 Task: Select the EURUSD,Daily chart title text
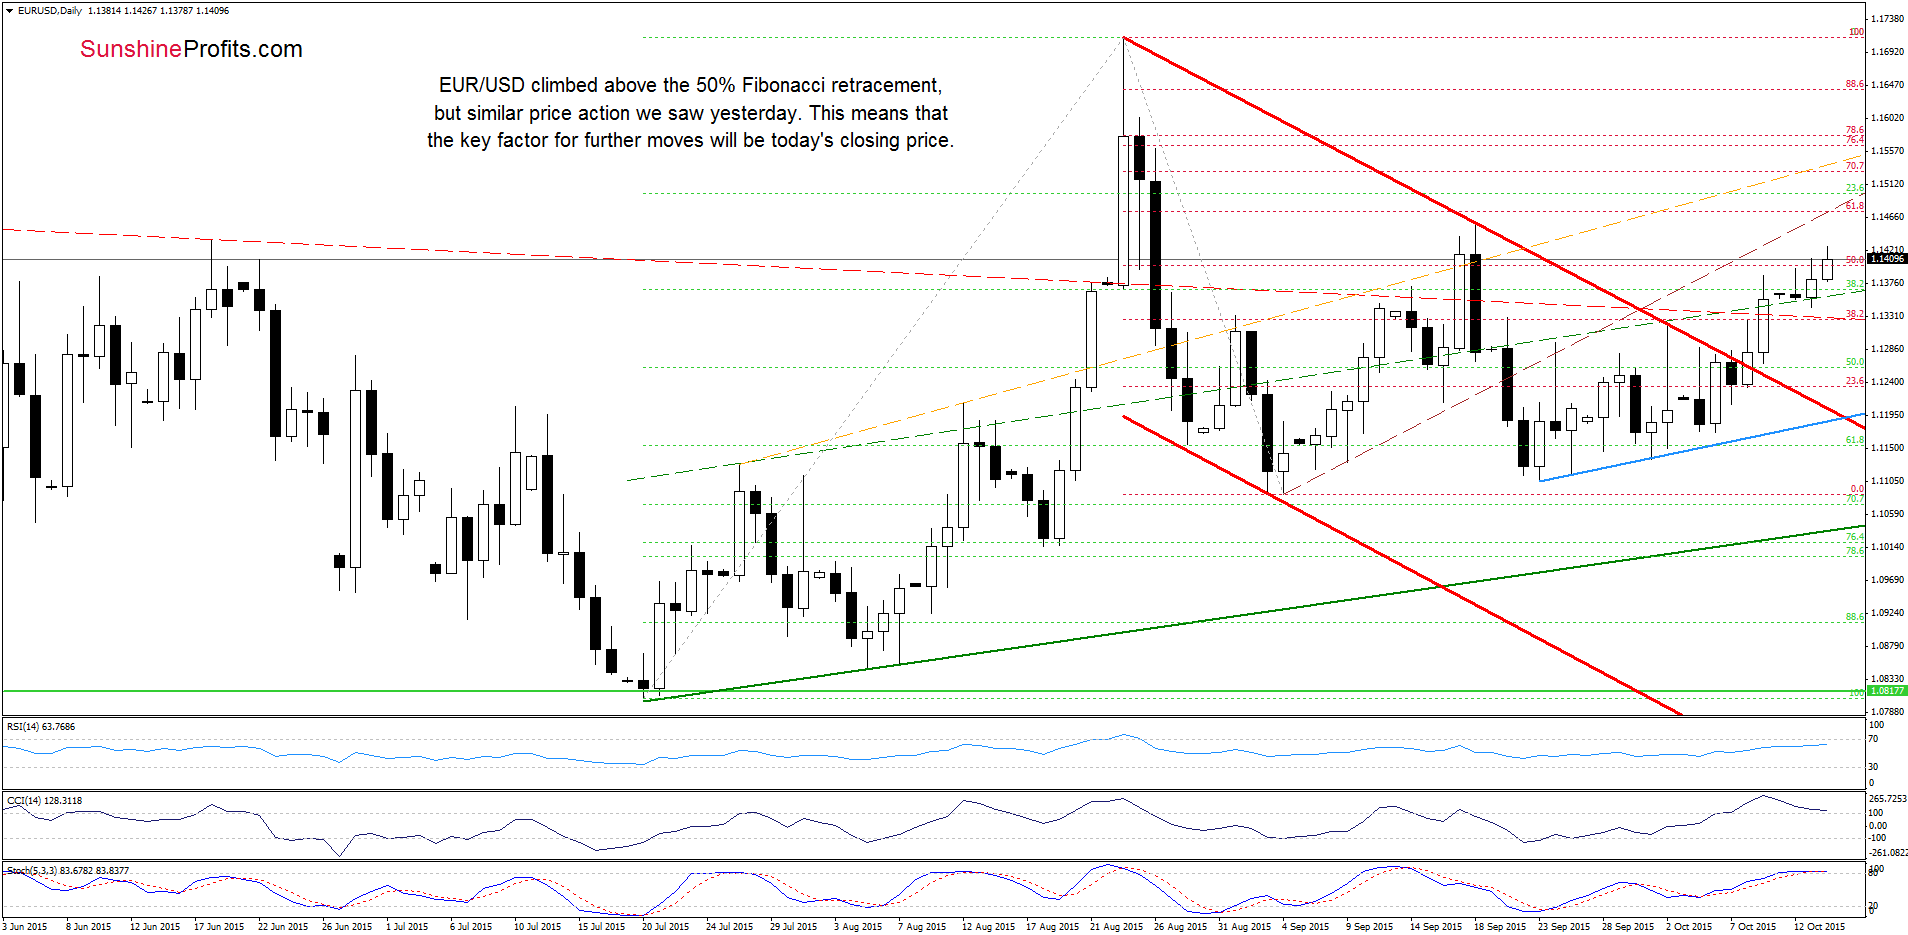tap(50, 11)
